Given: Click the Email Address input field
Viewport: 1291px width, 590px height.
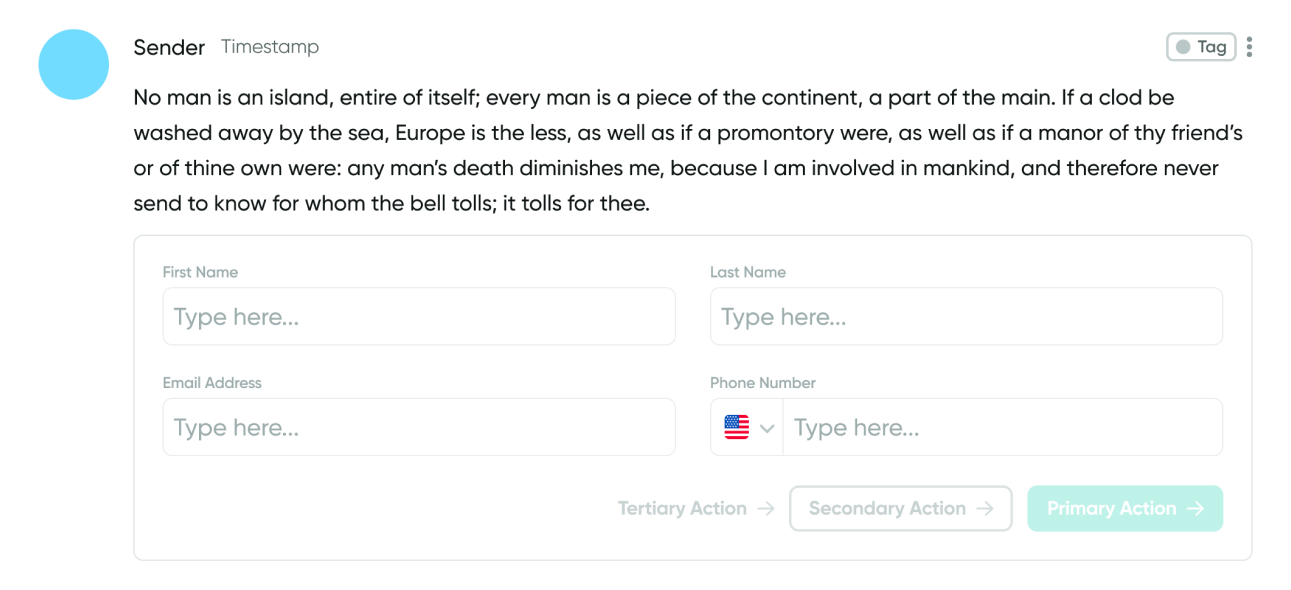Looking at the screenshot, I should coord(419,427).
